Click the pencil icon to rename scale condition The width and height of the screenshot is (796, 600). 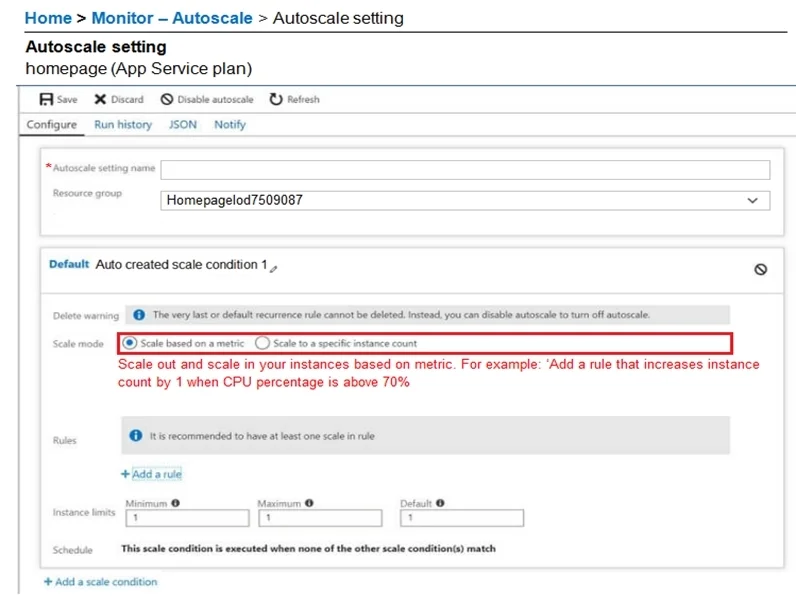274,269
